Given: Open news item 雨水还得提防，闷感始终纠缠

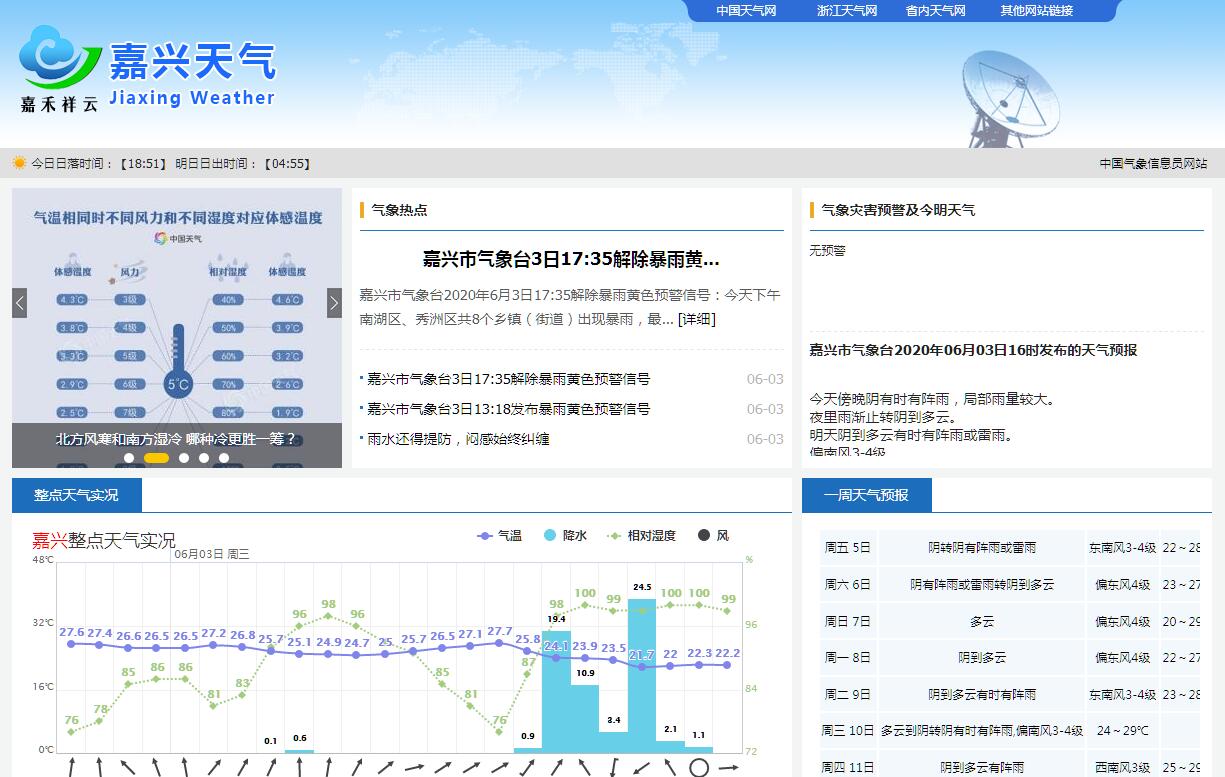Looking at the screenshot, I should [x=458, y=439].
